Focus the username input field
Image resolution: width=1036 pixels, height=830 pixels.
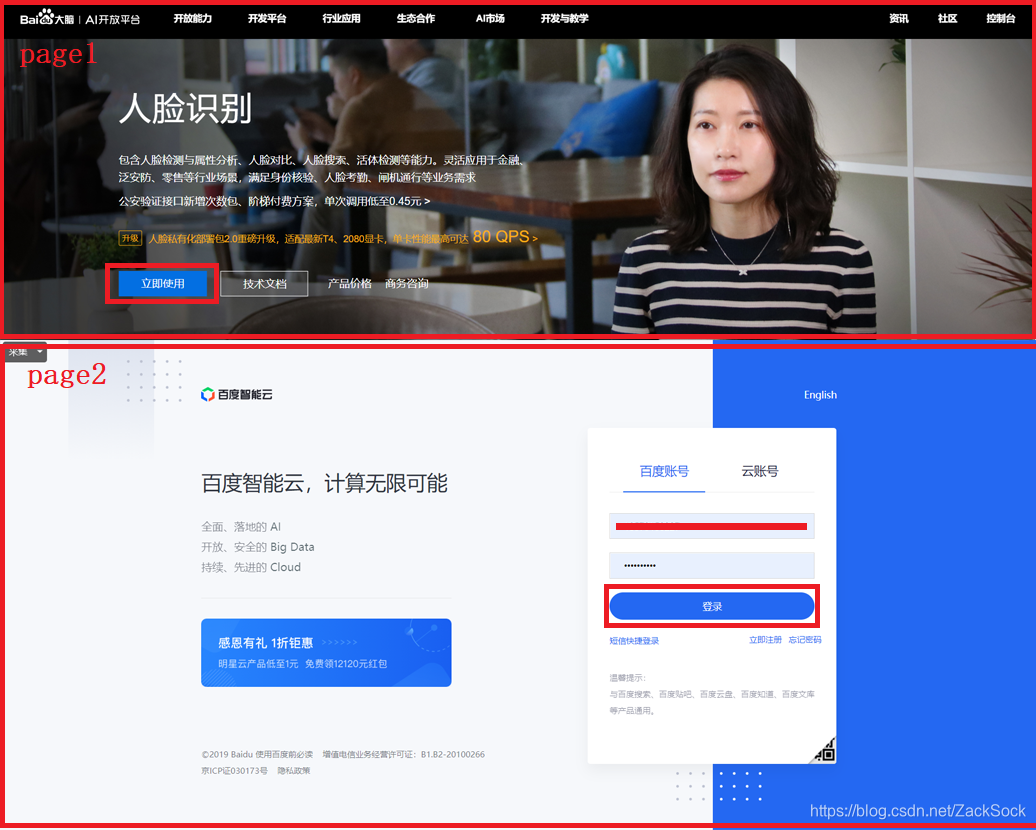tap(712, 526)
